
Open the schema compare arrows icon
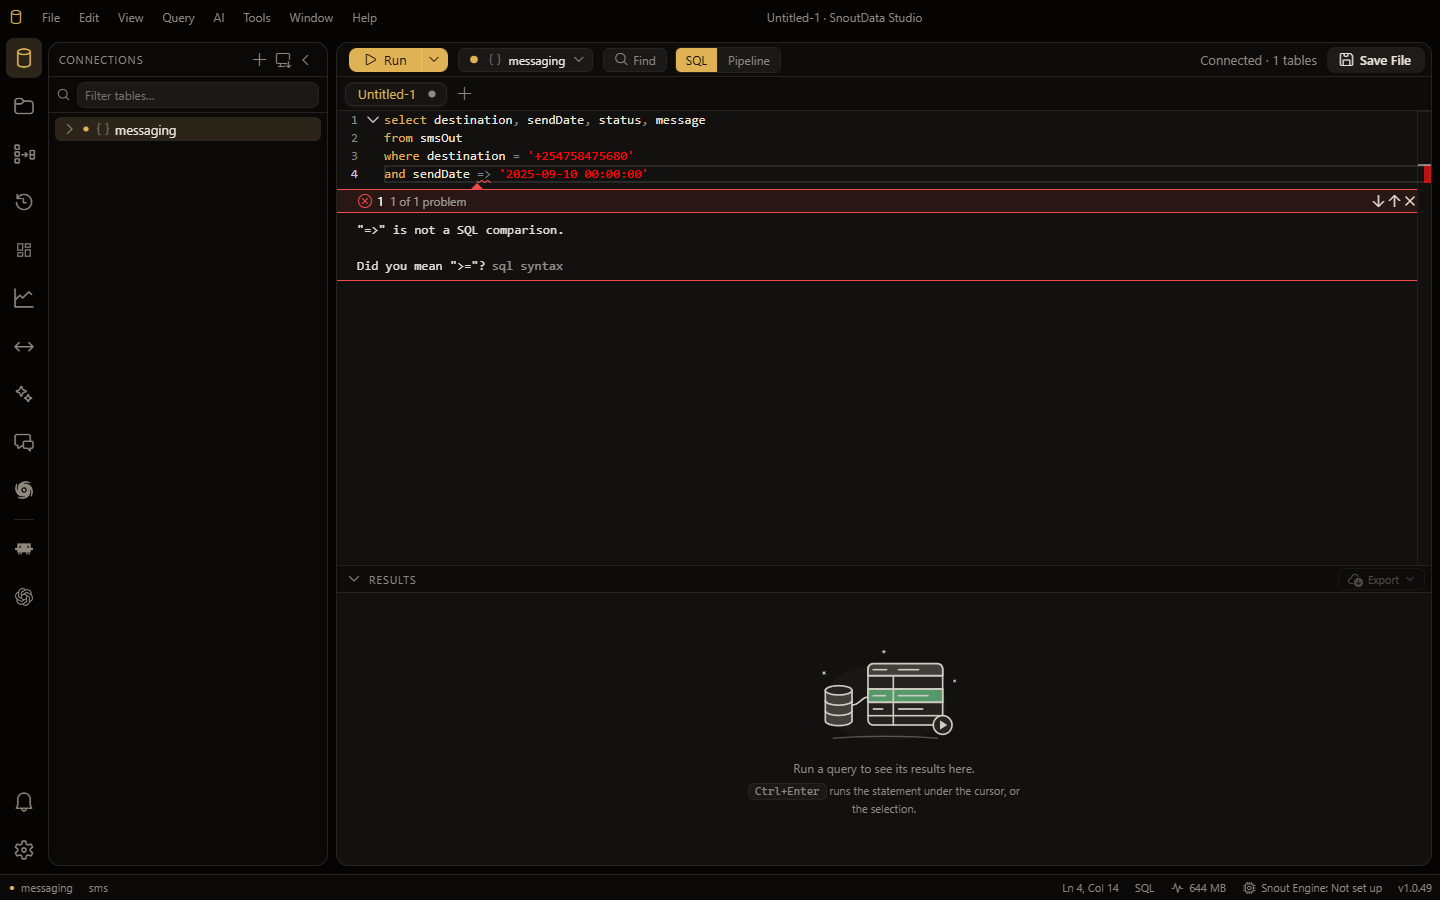[x=24, y=346]
